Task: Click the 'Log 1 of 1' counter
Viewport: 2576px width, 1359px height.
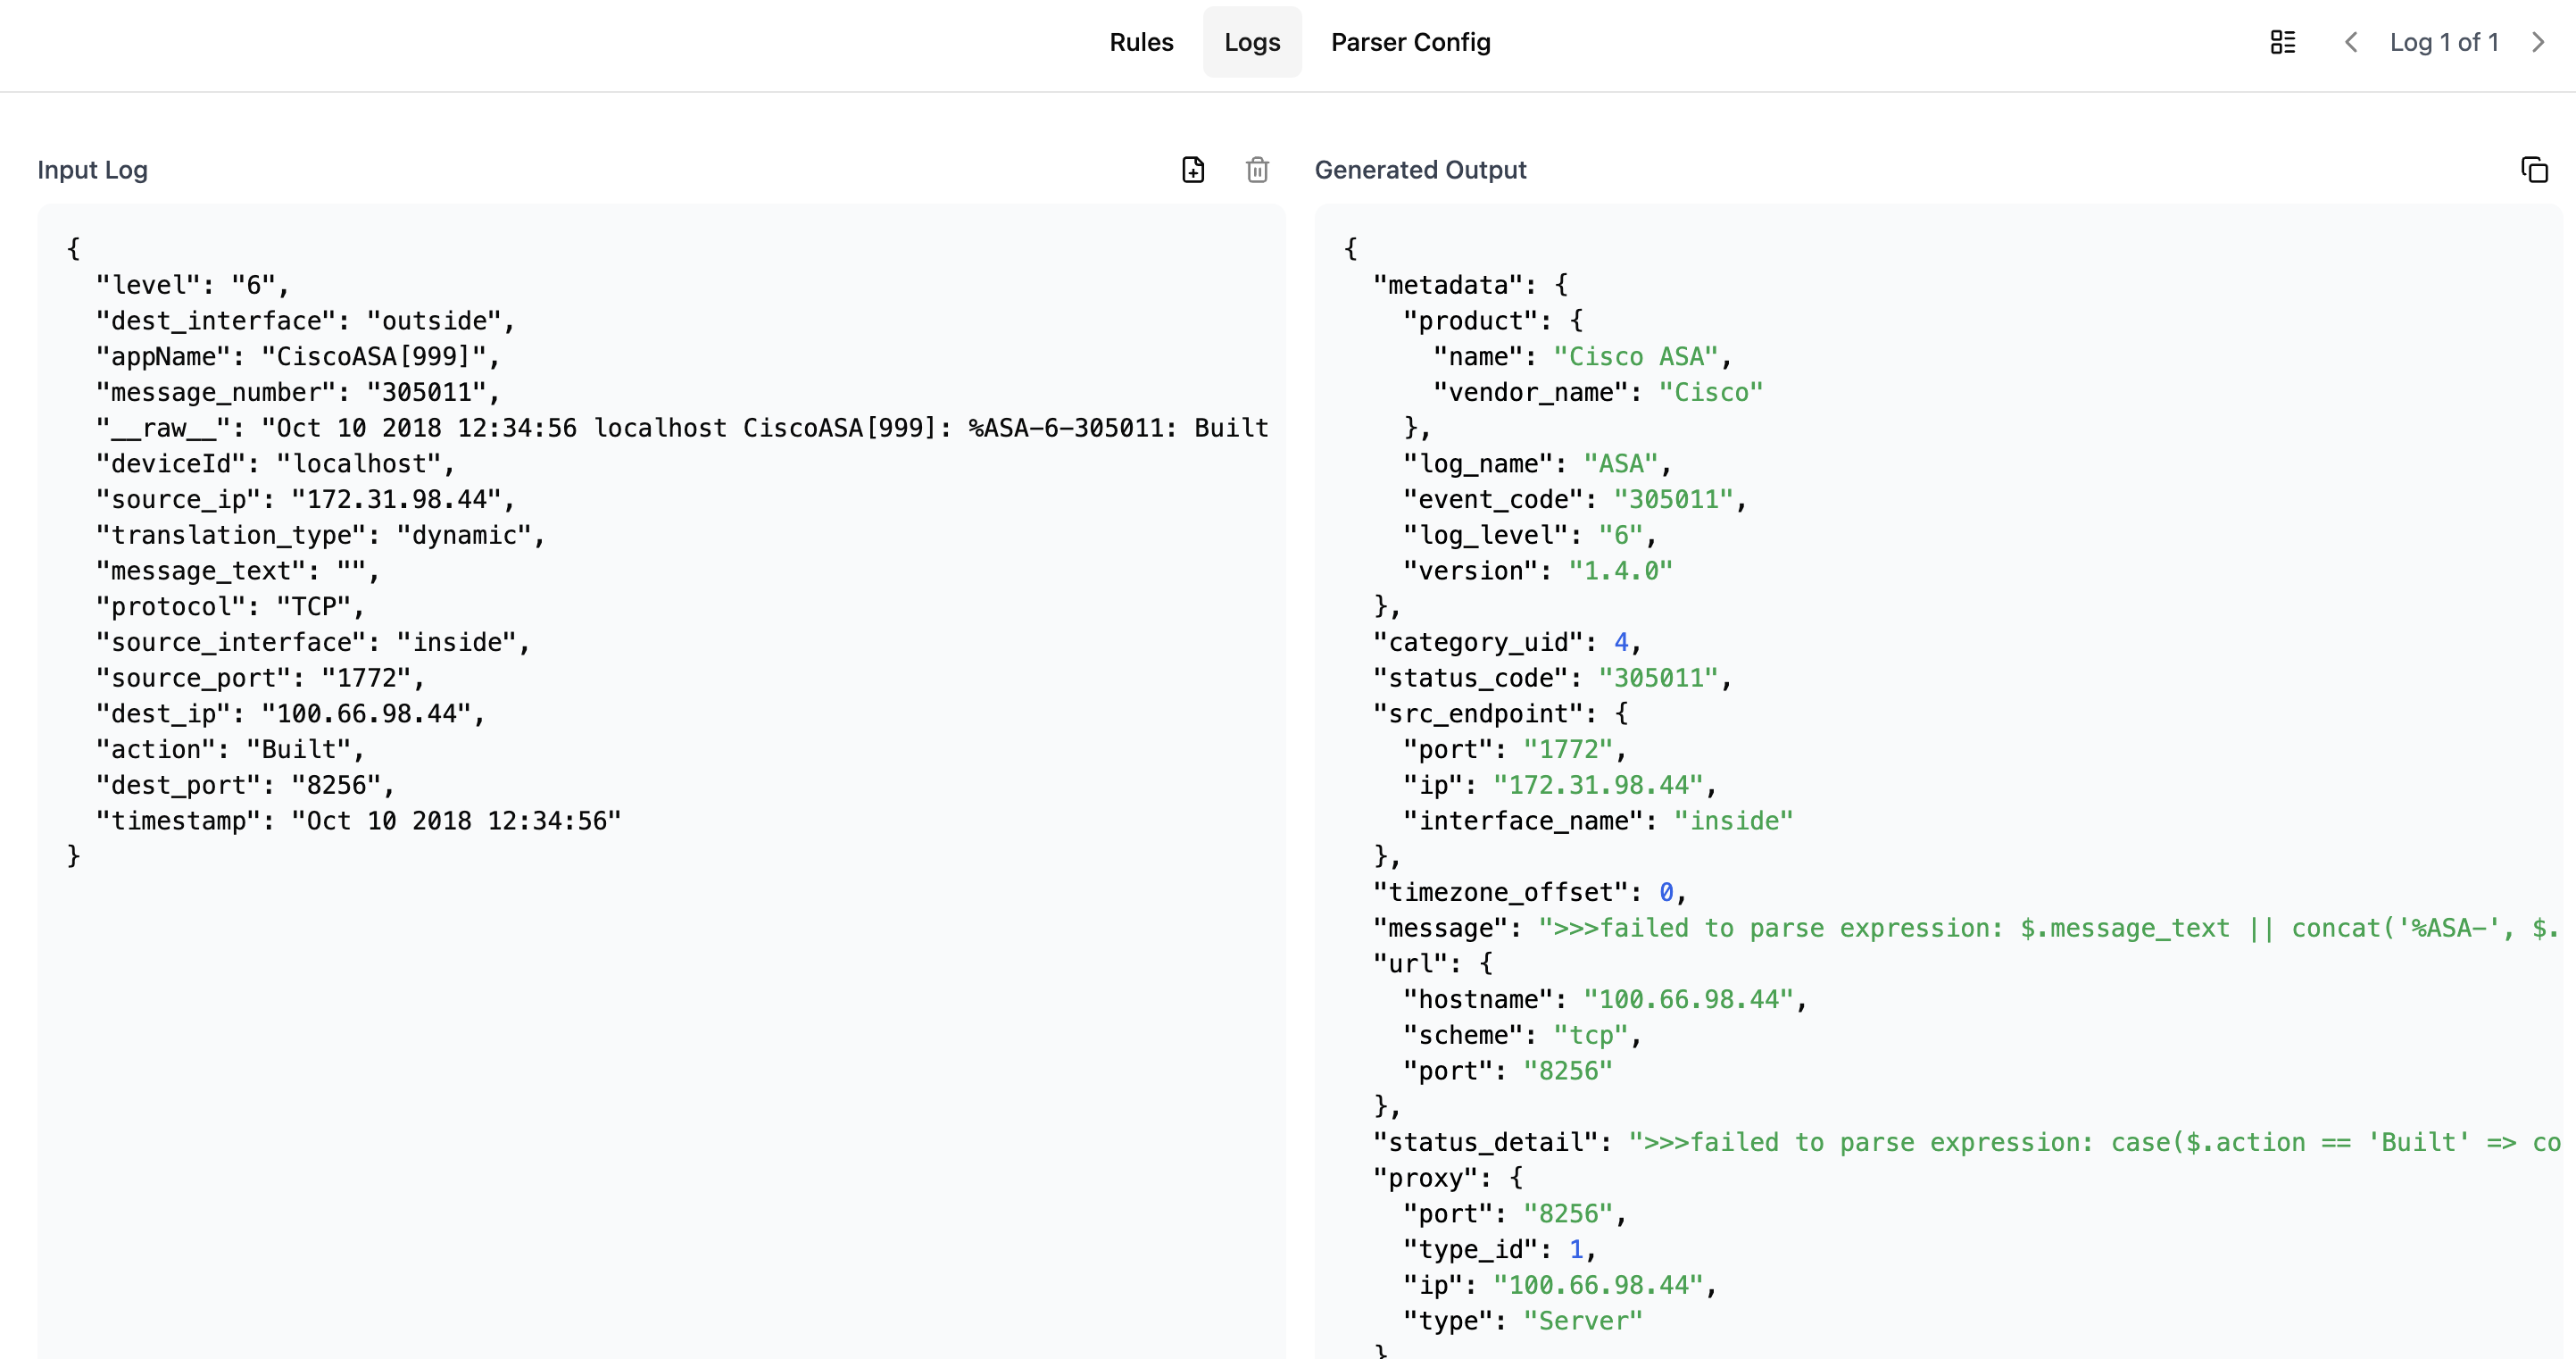Action: [2444, 42]
